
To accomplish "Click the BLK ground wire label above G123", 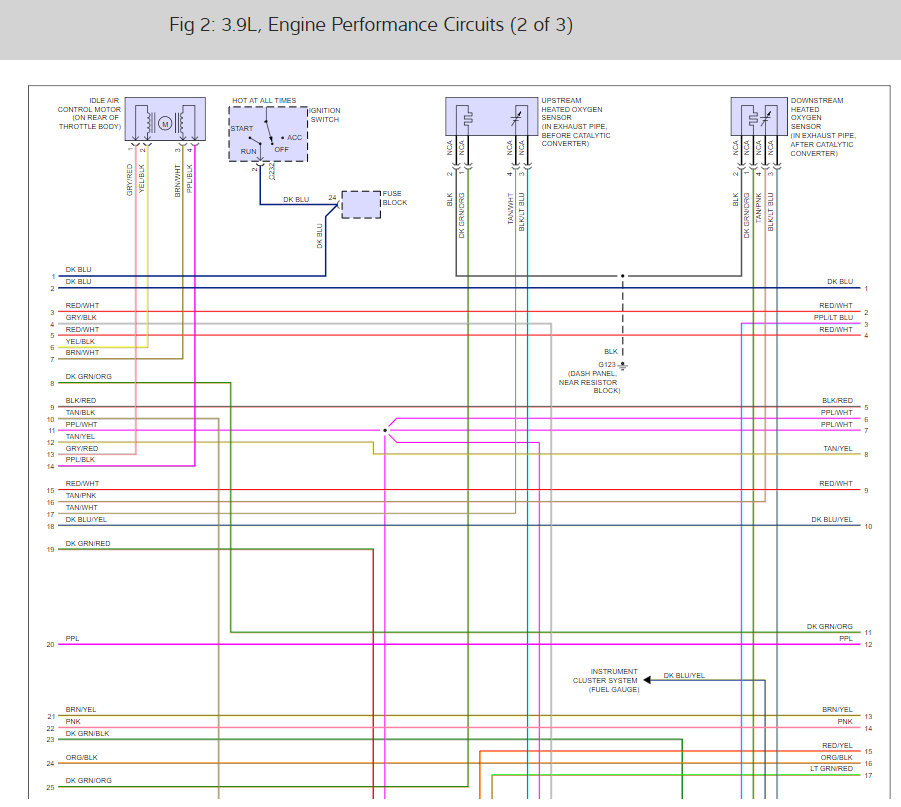I will coord(611,351).
